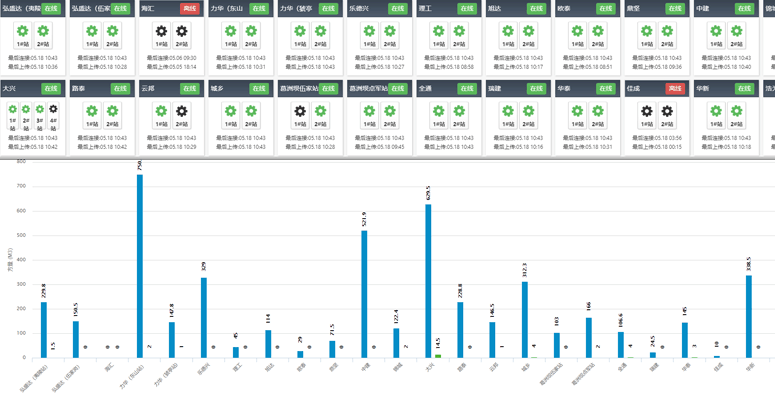Select 4#站 gear icon in 大兴 card
Image resolution: width=775 pixels, height=400 pixels.
point(53,109)
